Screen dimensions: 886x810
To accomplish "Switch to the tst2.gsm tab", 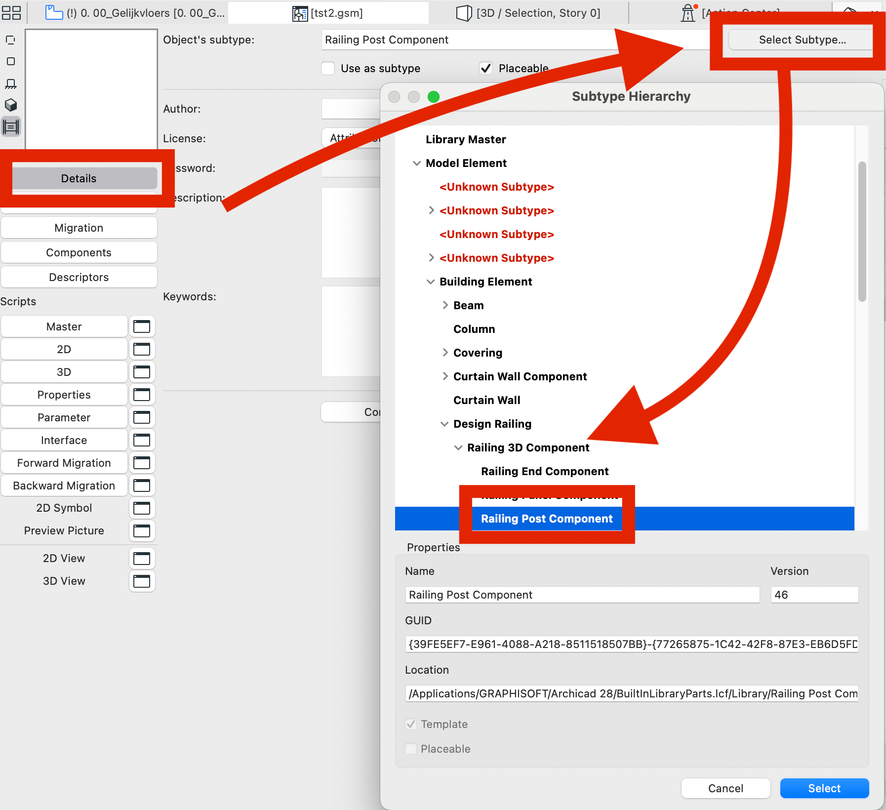I will [328, 13].
